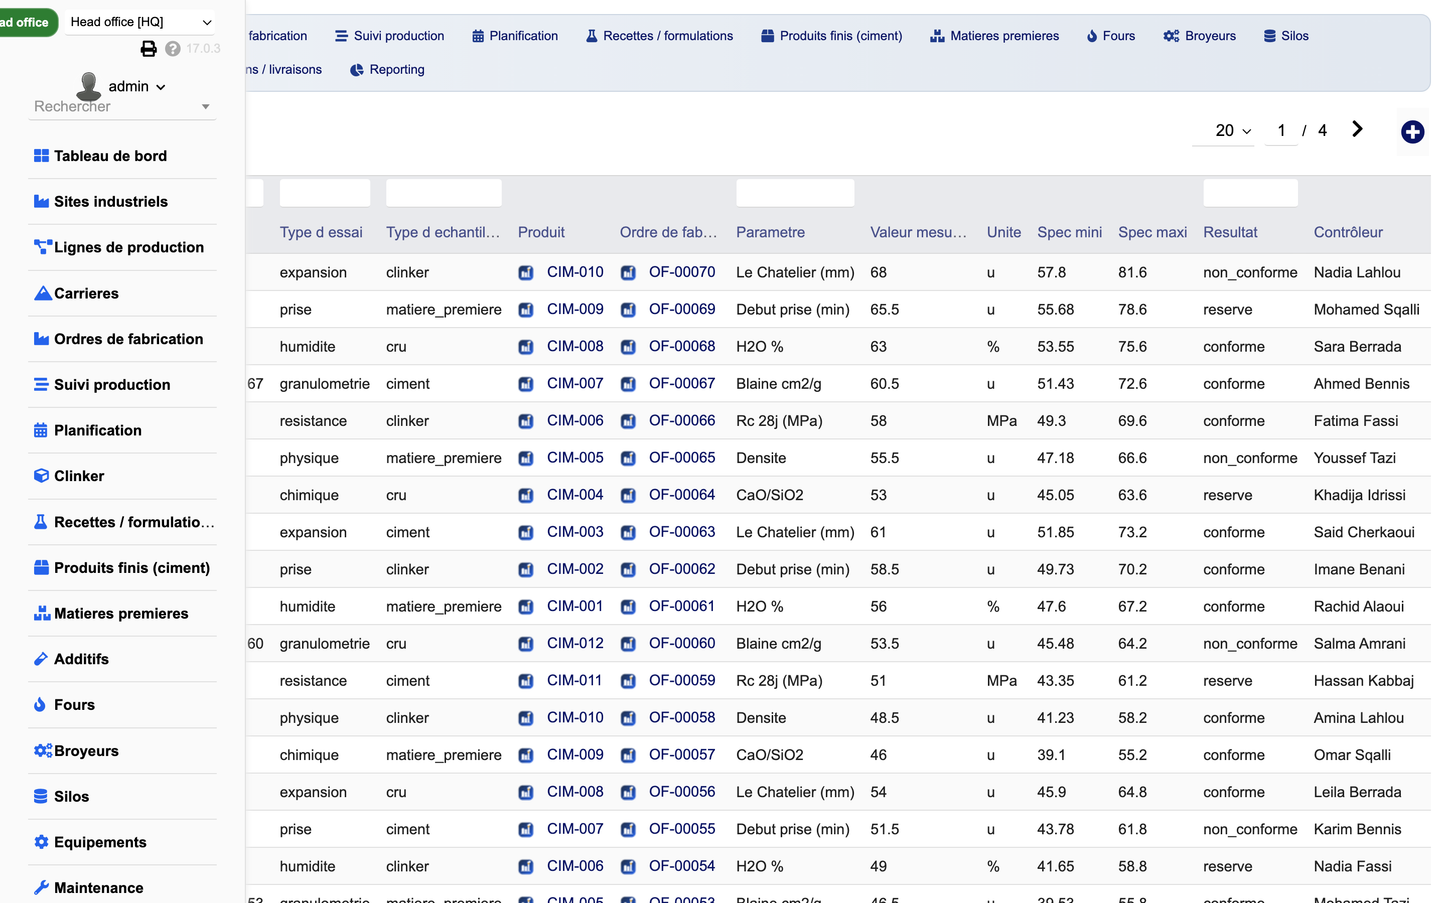
Task: Open order link OF-00059
Action: (682, 680)
